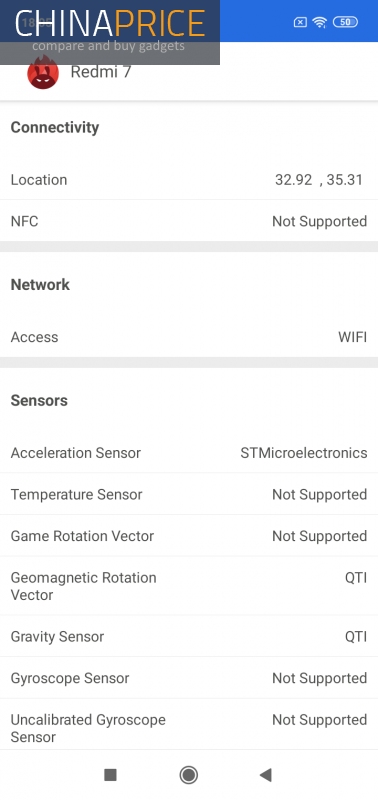Viewport: 378px width, 800px height.
Task: Select Uncalibrated Gyroscope Sensor row
Action: (189, 728)
